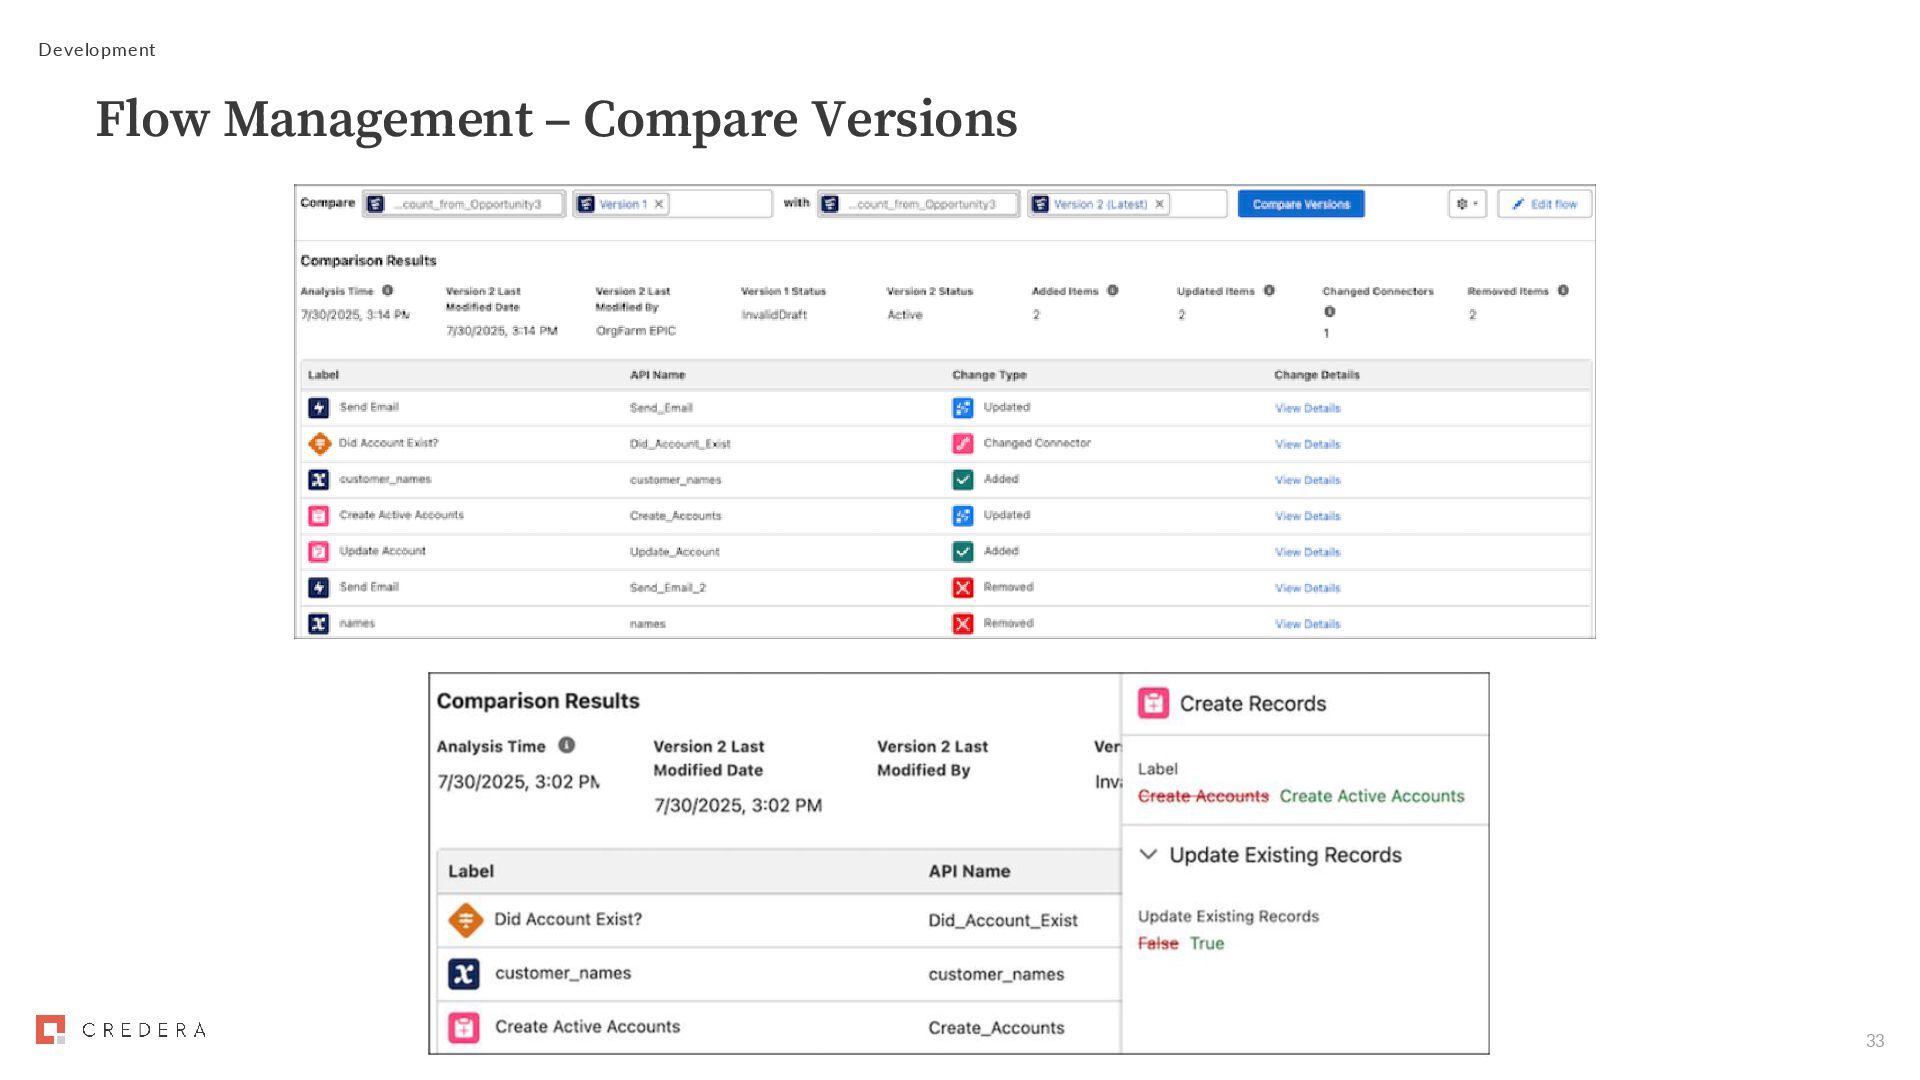Image resolution: width=1920 pixels, height=1080 pixels.
Task: Click the Added Items info icon
Action: pos(1112,291)
